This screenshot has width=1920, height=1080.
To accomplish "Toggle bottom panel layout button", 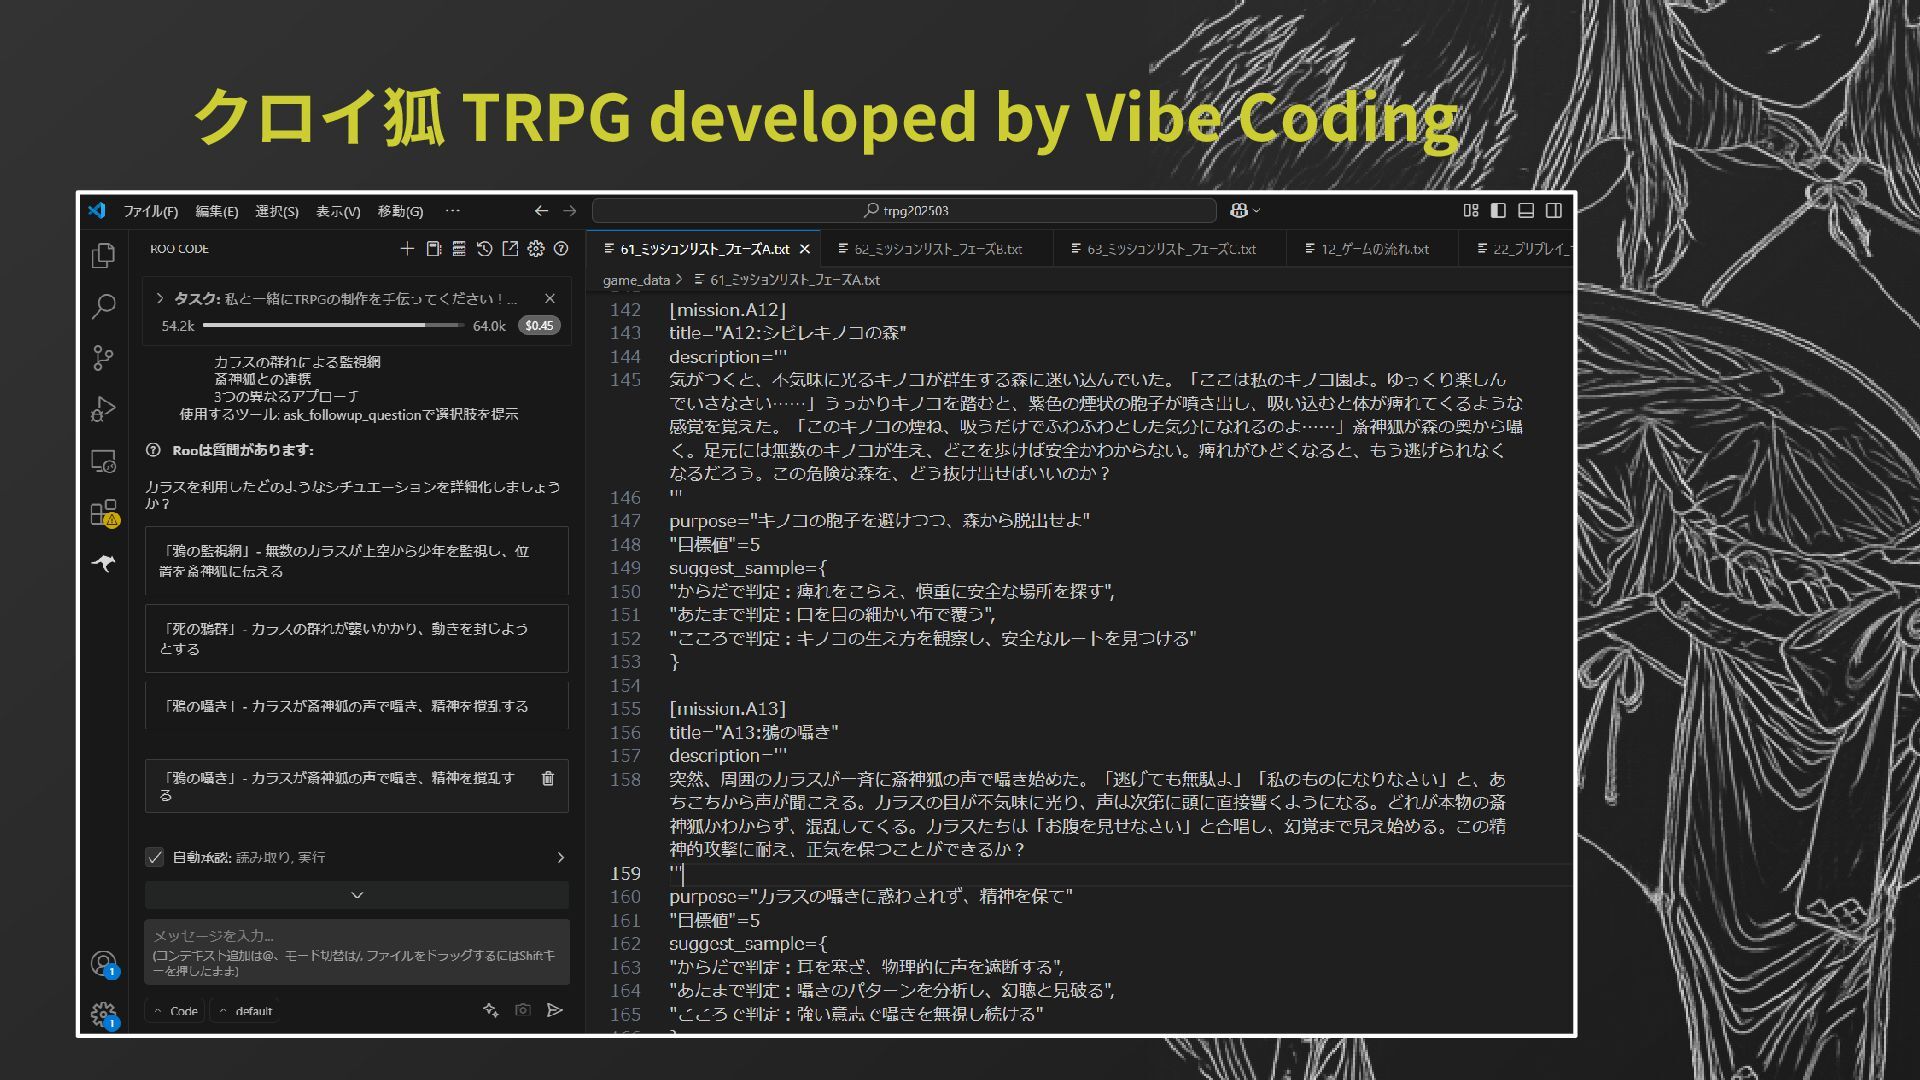I will click(x=1526, y=210).
